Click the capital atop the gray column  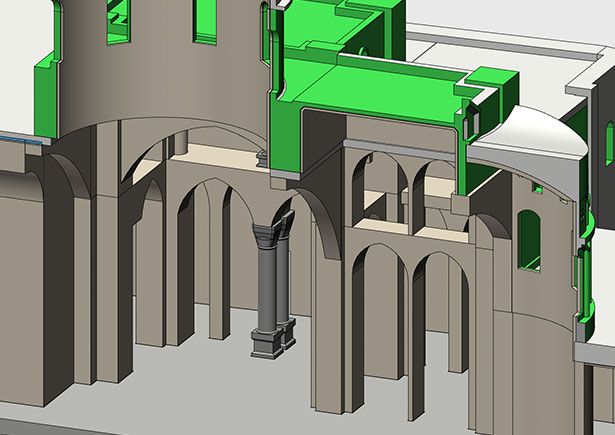point(269,237)
